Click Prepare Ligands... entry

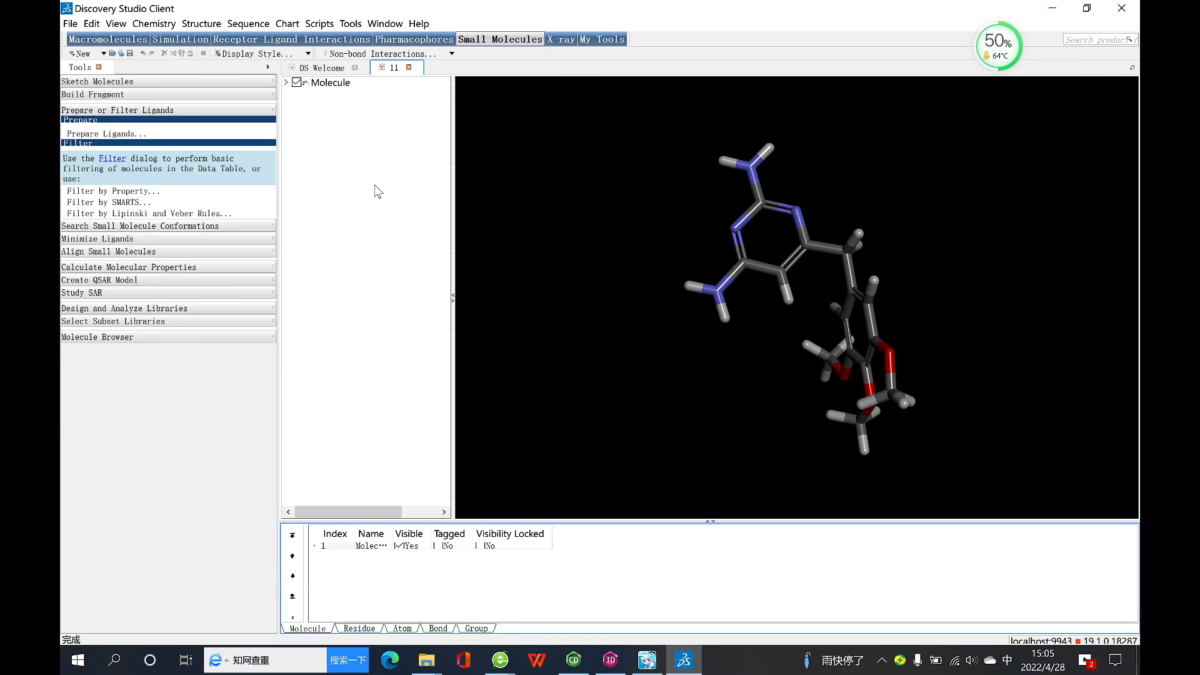pos(106,133)
